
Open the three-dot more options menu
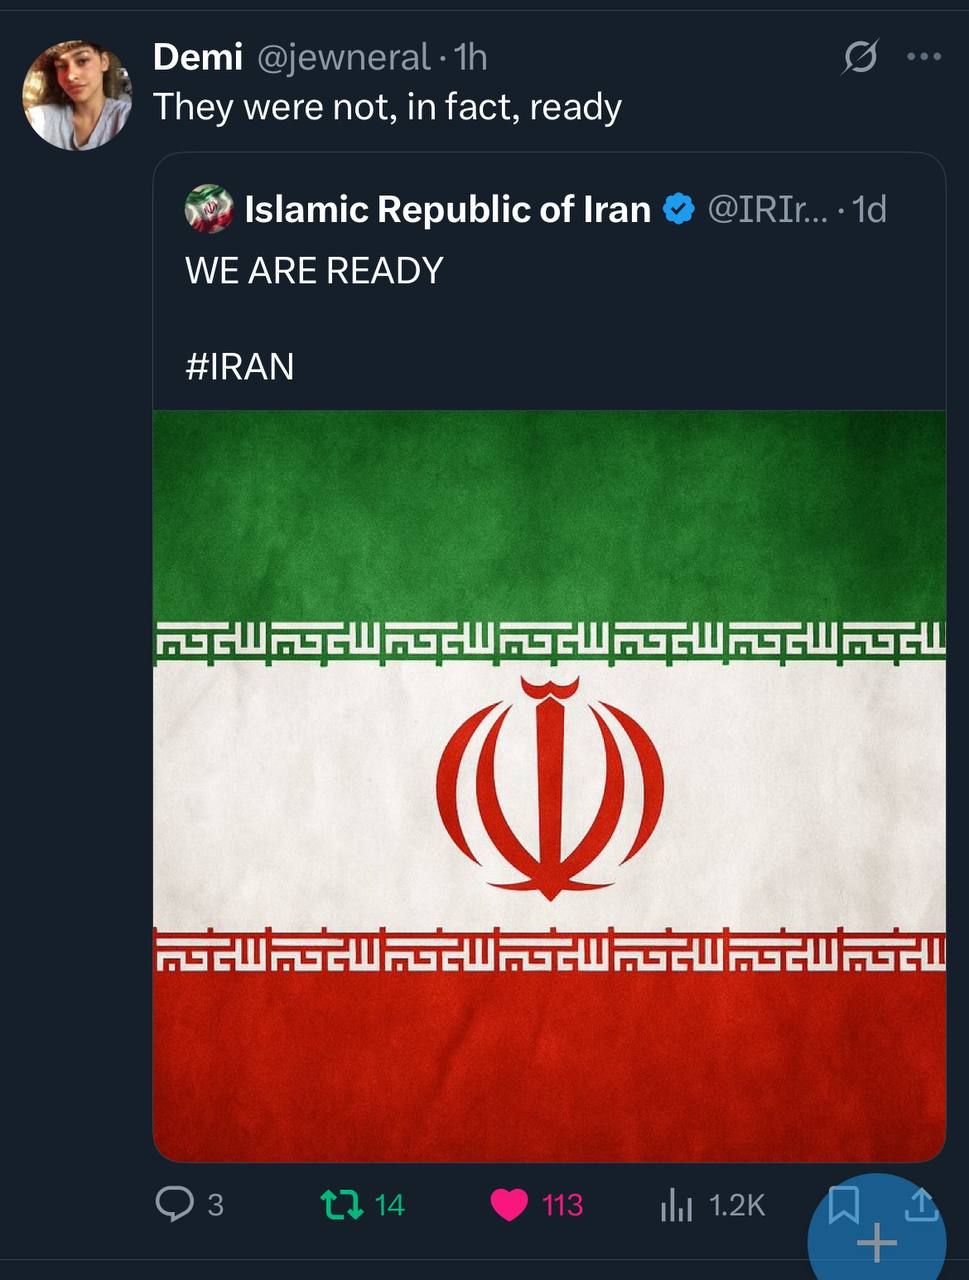(x=923, y=57)
